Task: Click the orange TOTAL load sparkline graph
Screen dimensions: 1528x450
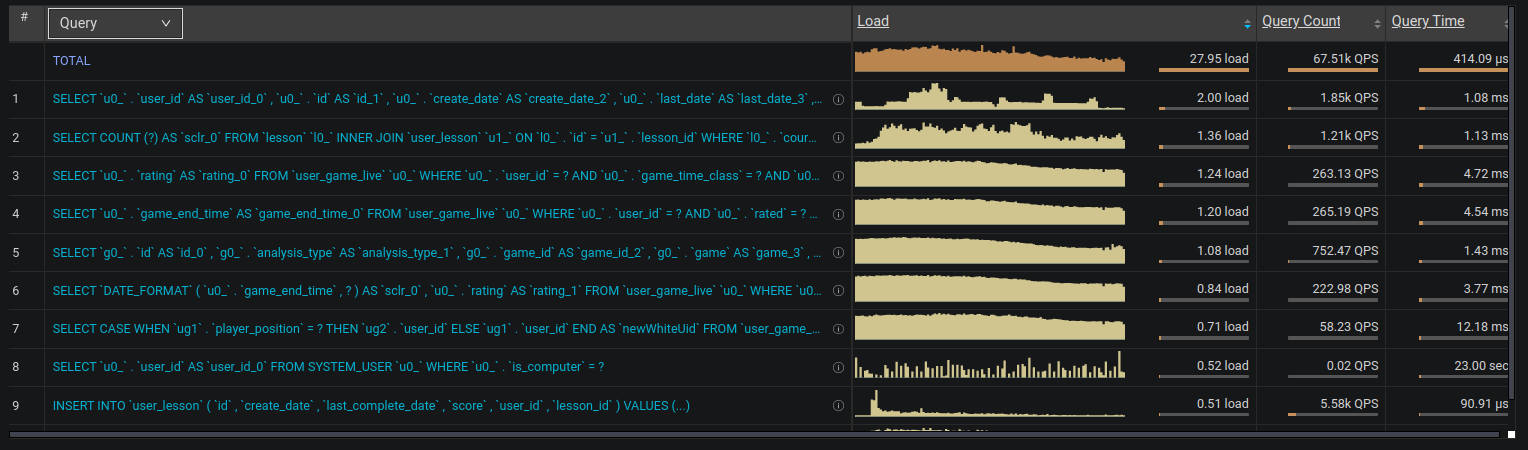Action: pos(990,60)
